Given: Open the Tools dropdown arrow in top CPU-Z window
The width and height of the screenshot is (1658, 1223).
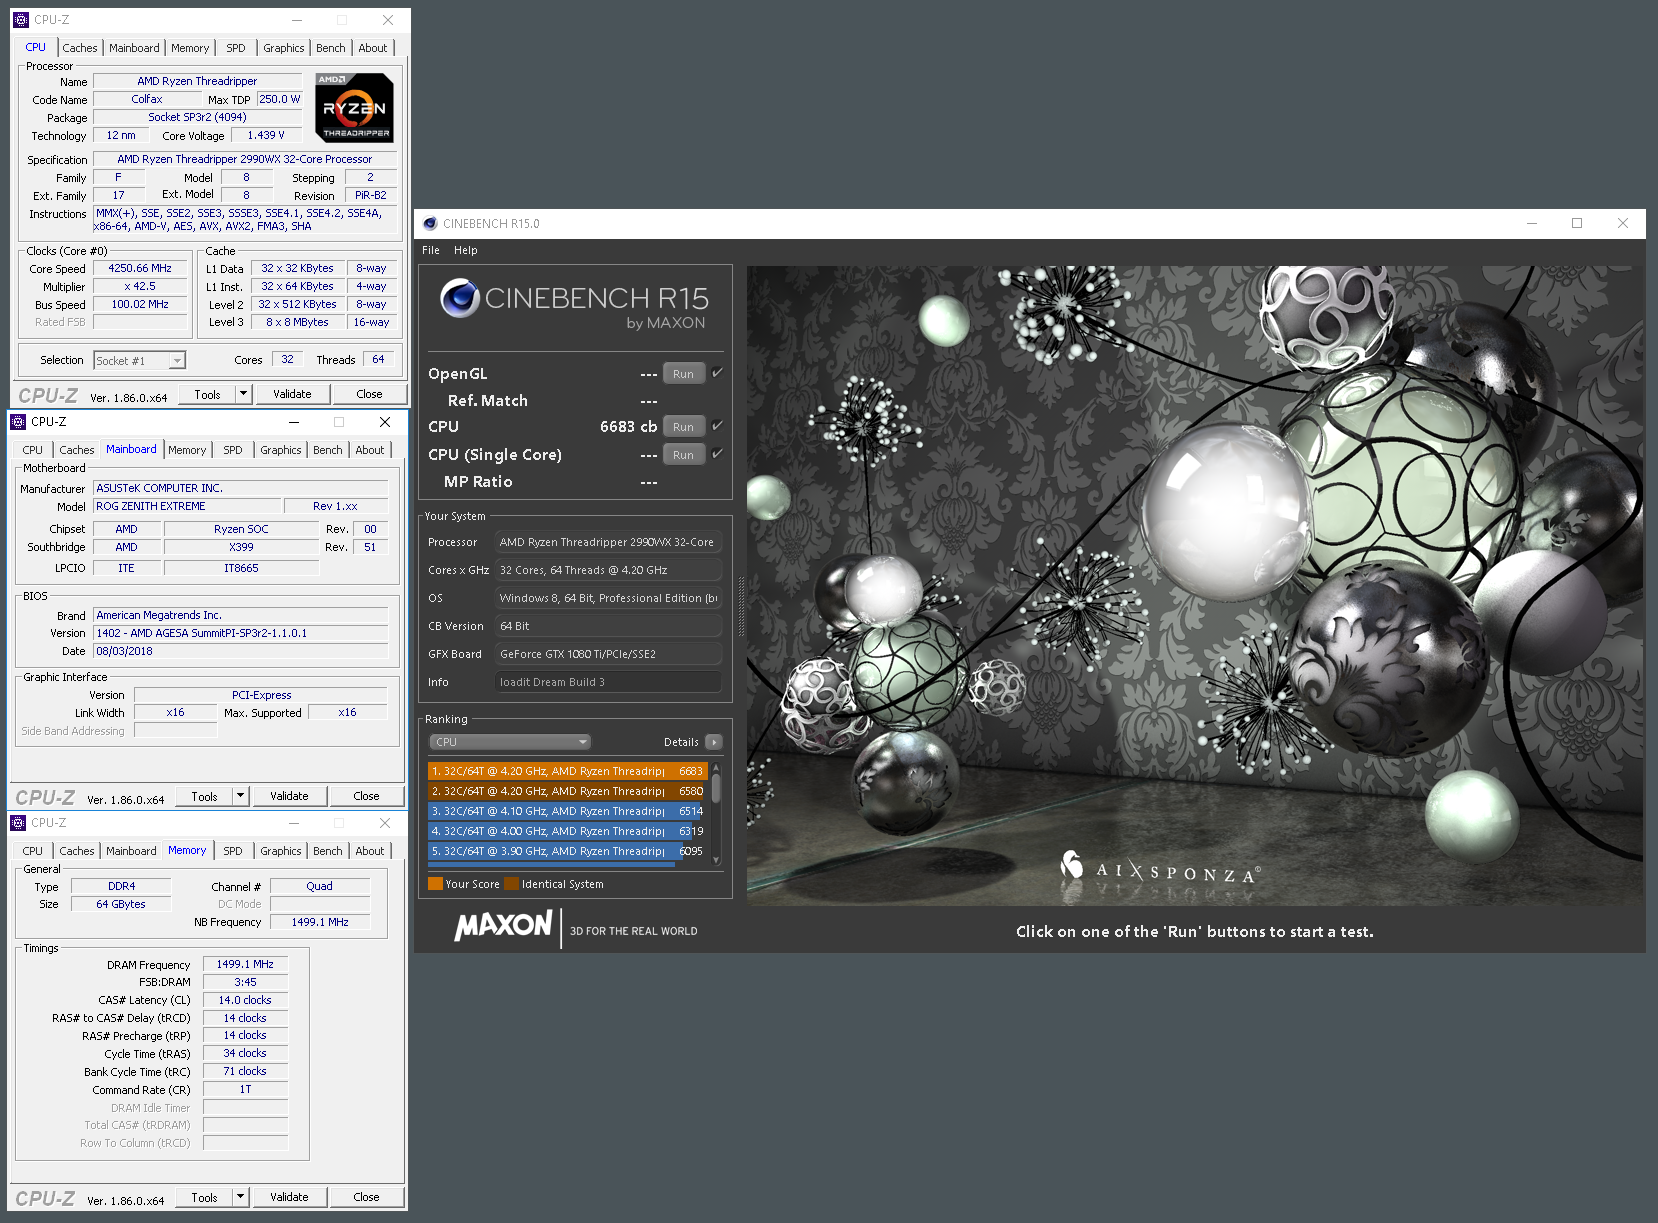Looking at the screenshot, I should click(x=243, y=394).
